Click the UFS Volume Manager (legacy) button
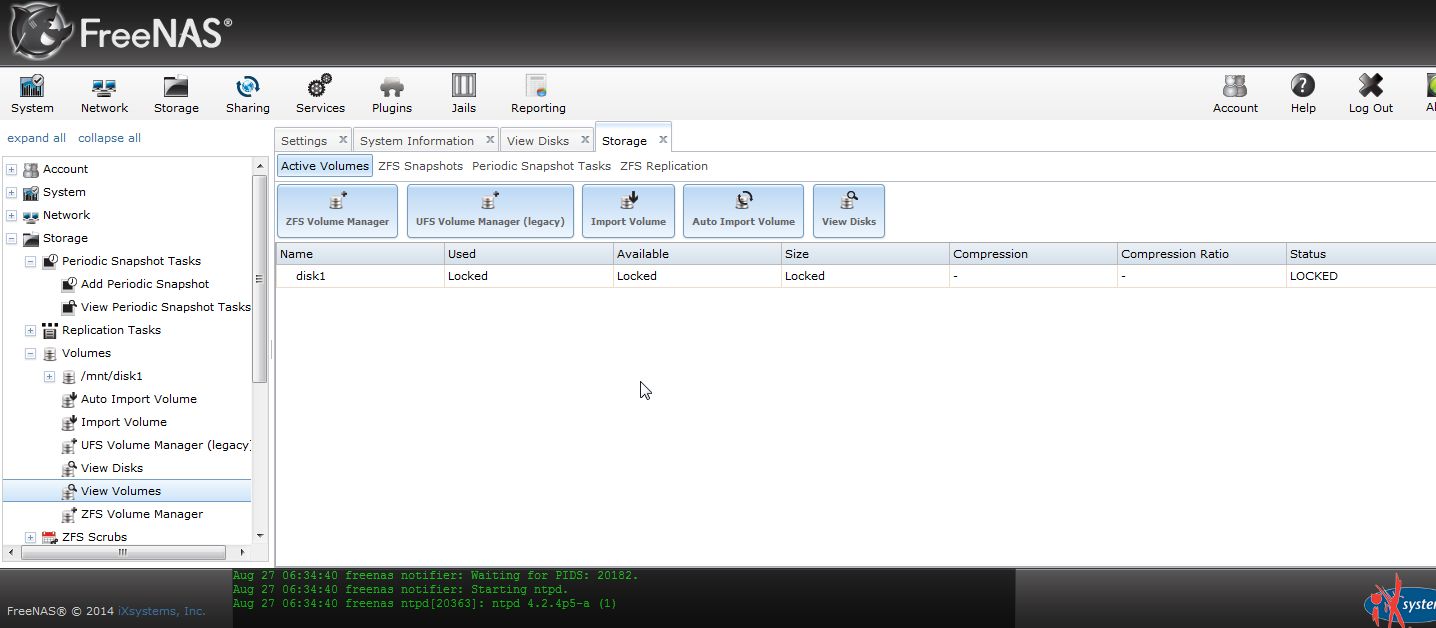 pos(490,211)
